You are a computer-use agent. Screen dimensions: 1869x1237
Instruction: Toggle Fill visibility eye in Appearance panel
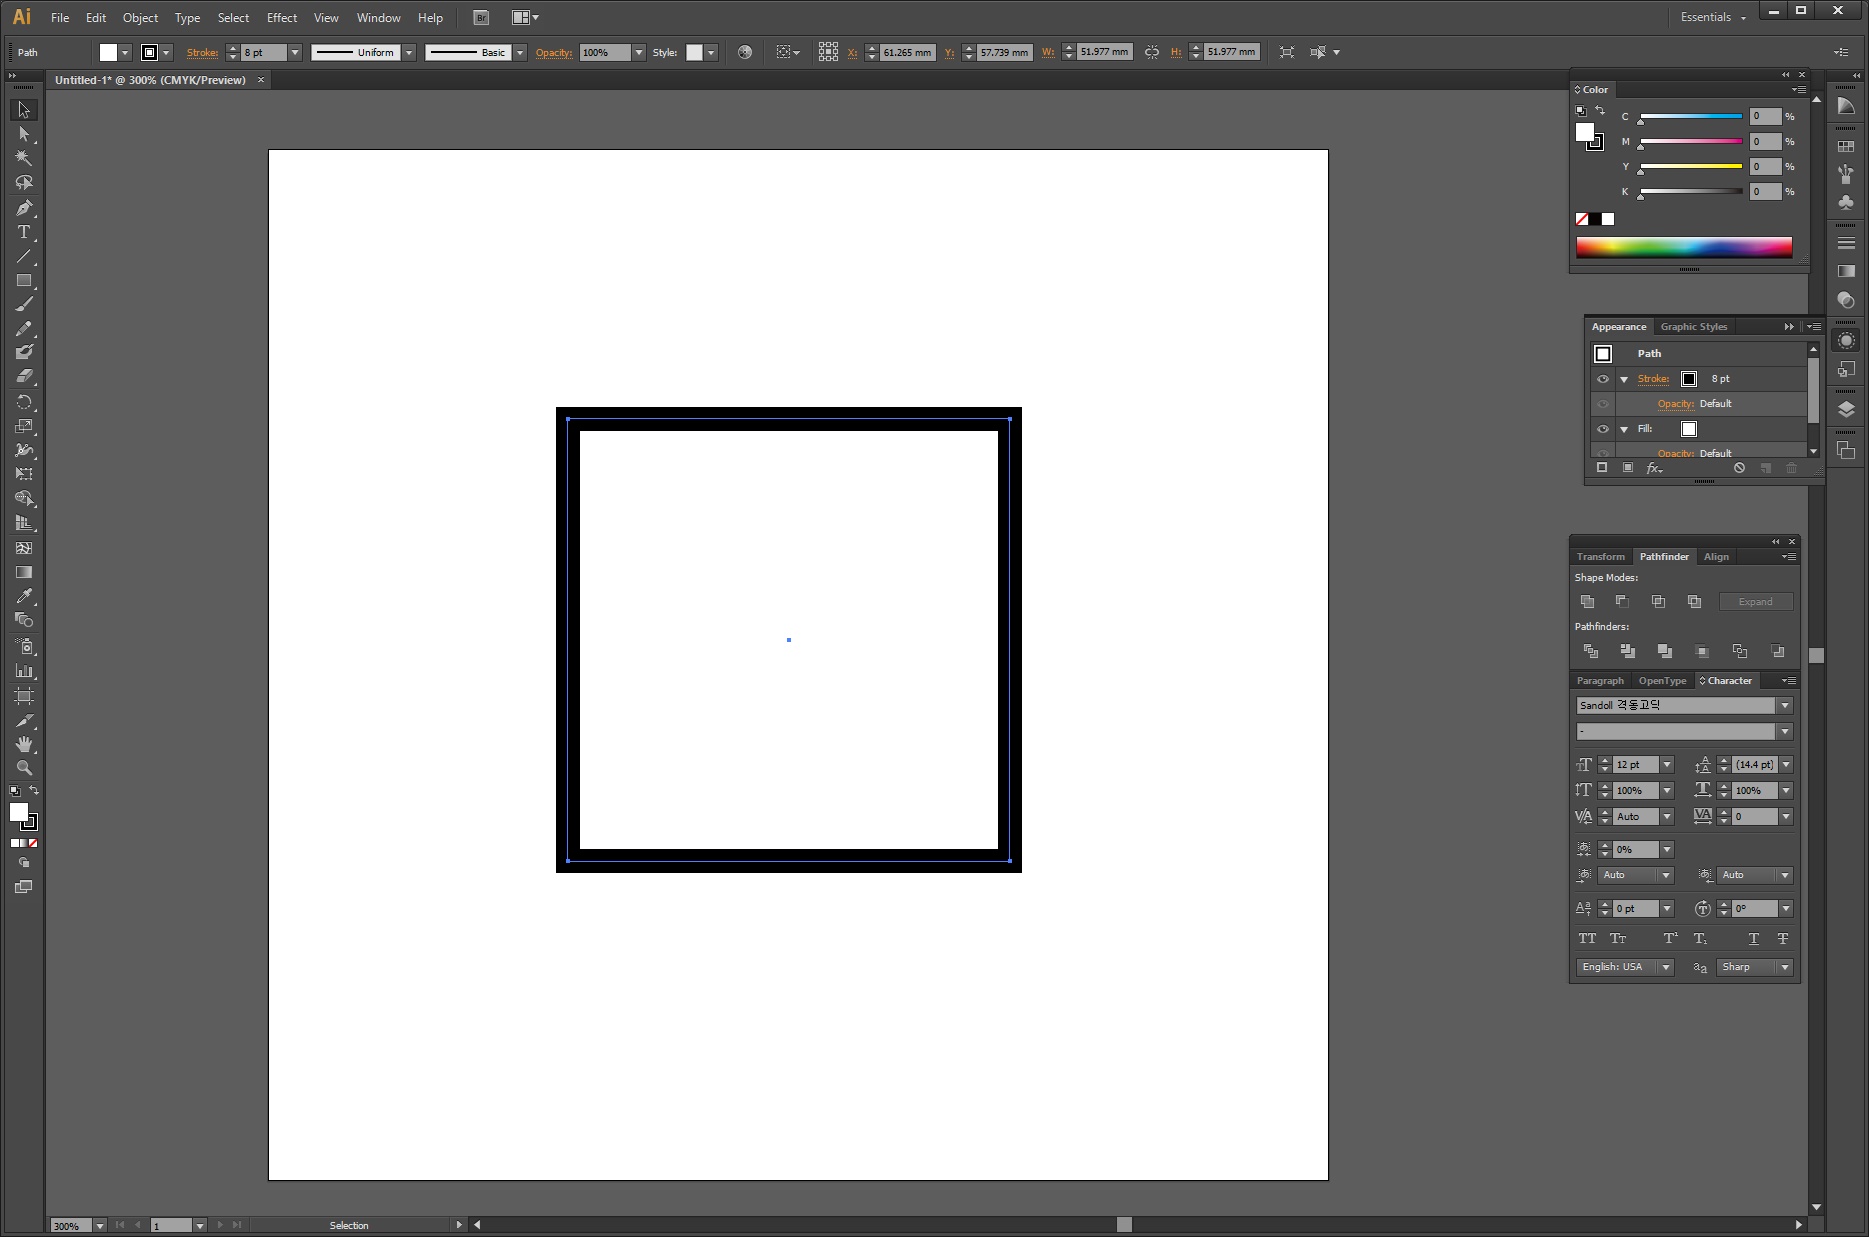pyautogui.click(x=1603, y=429)
